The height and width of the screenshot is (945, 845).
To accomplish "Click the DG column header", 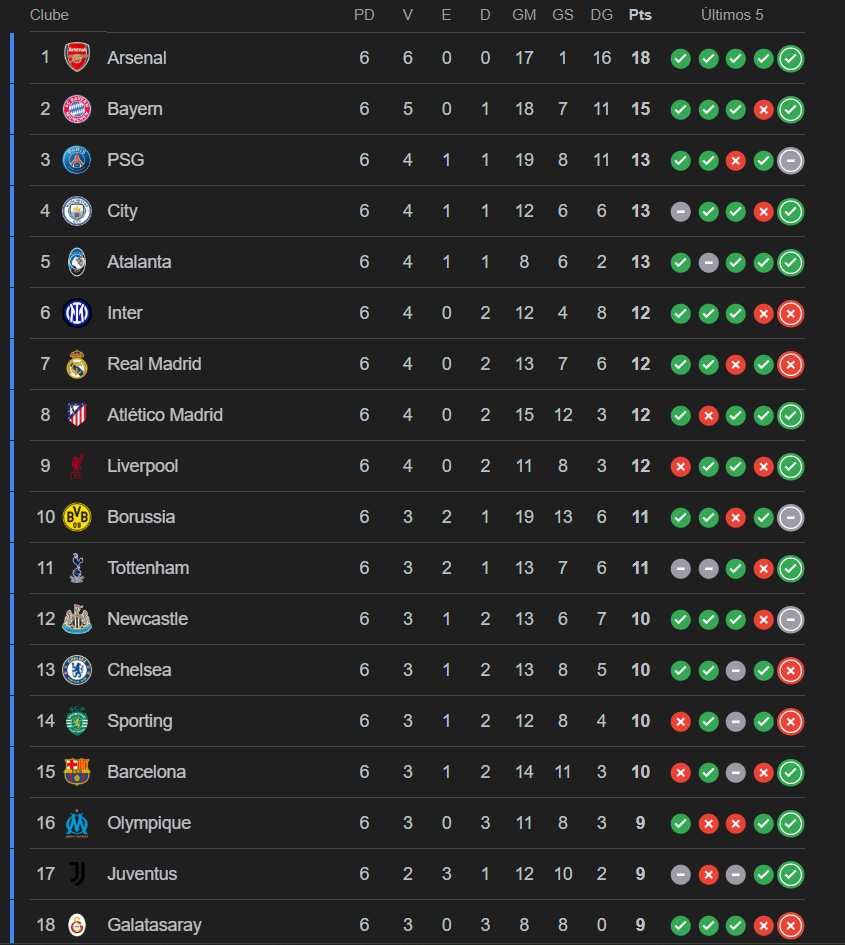I will point(602,15).
